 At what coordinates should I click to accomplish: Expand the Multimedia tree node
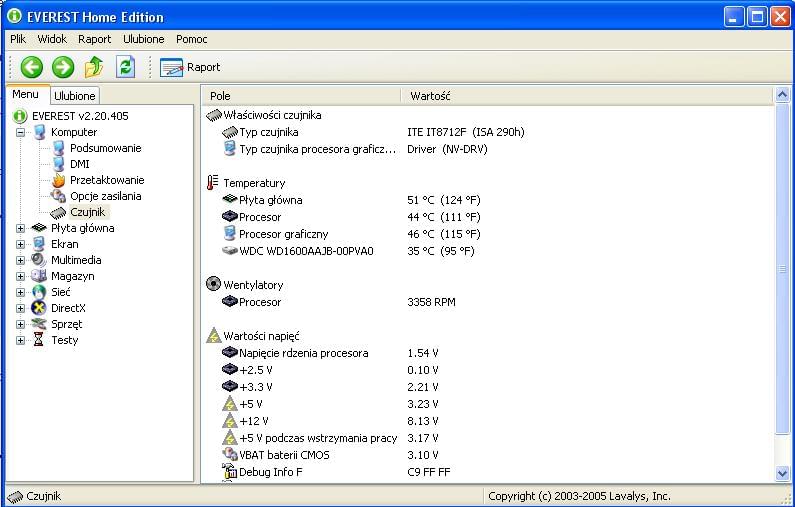pyautogui.click(x=20, y=261)
